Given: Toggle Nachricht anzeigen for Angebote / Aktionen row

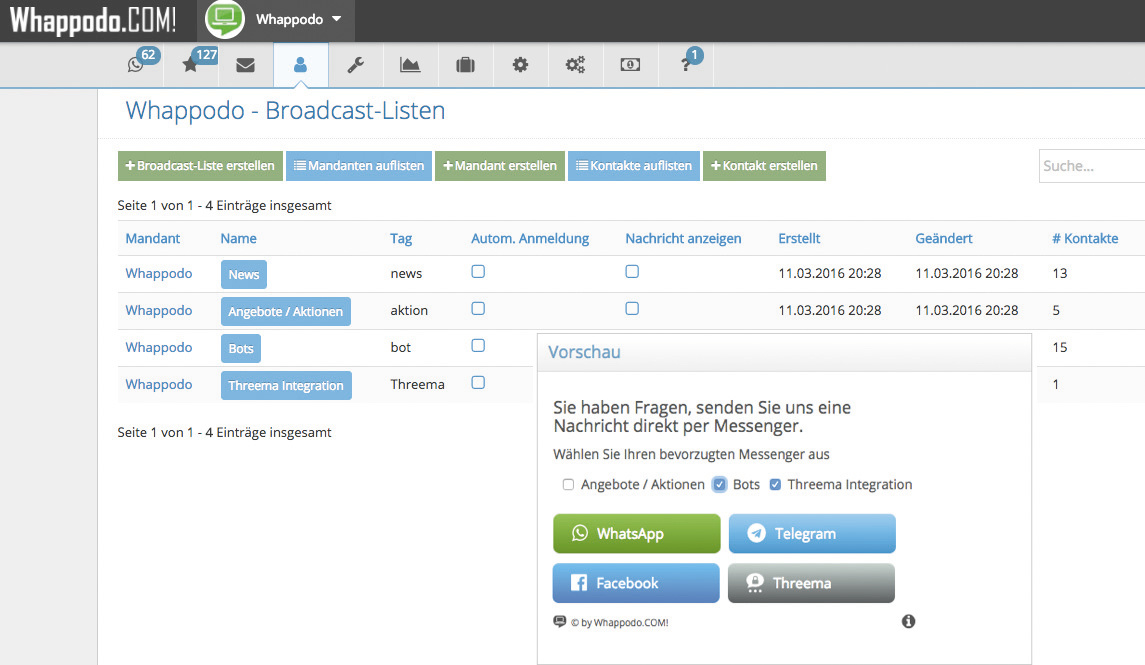Looking at the screenshot, I should (632, 309).
